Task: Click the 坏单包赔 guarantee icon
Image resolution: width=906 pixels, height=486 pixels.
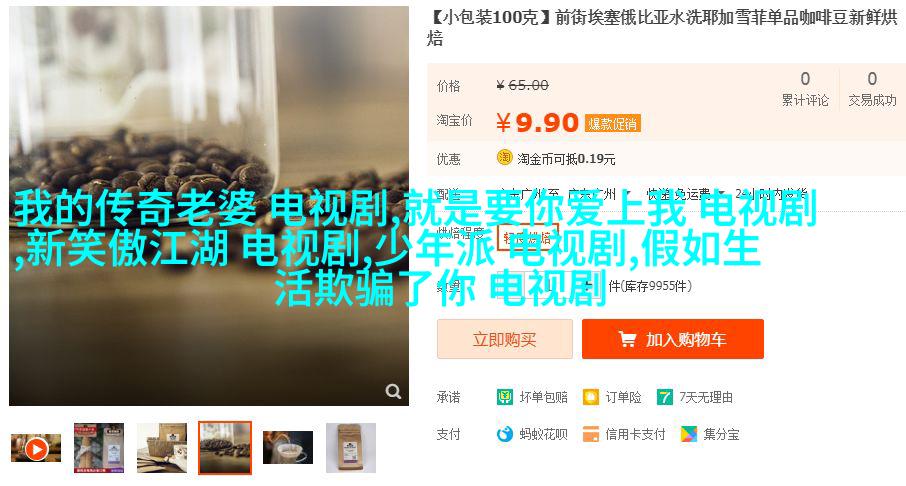Action: (504, 397)
